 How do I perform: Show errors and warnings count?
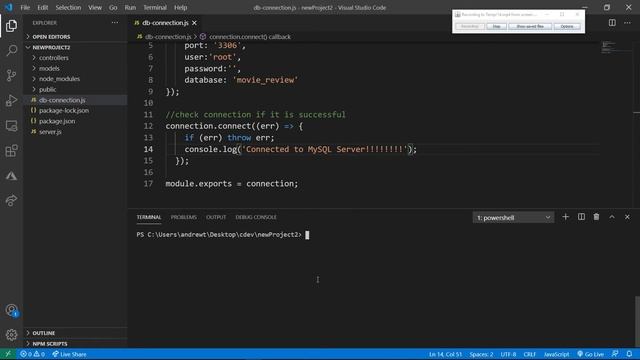pos(32,354)
